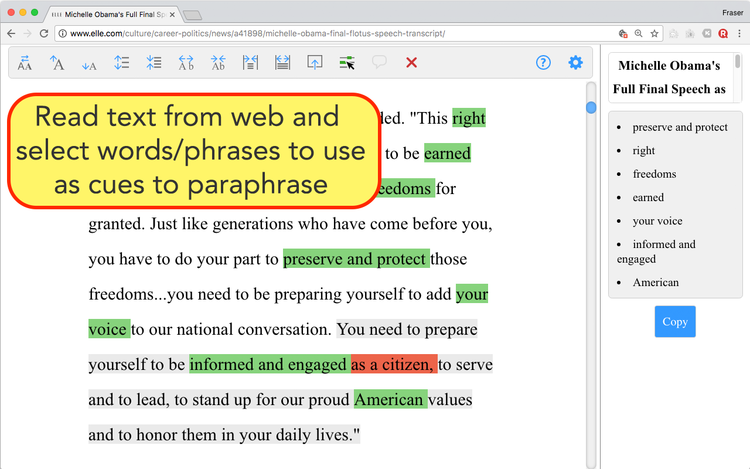750x469 pixels.
Task: Click highlighted word 'American' in text
Action: coord(390,399)
